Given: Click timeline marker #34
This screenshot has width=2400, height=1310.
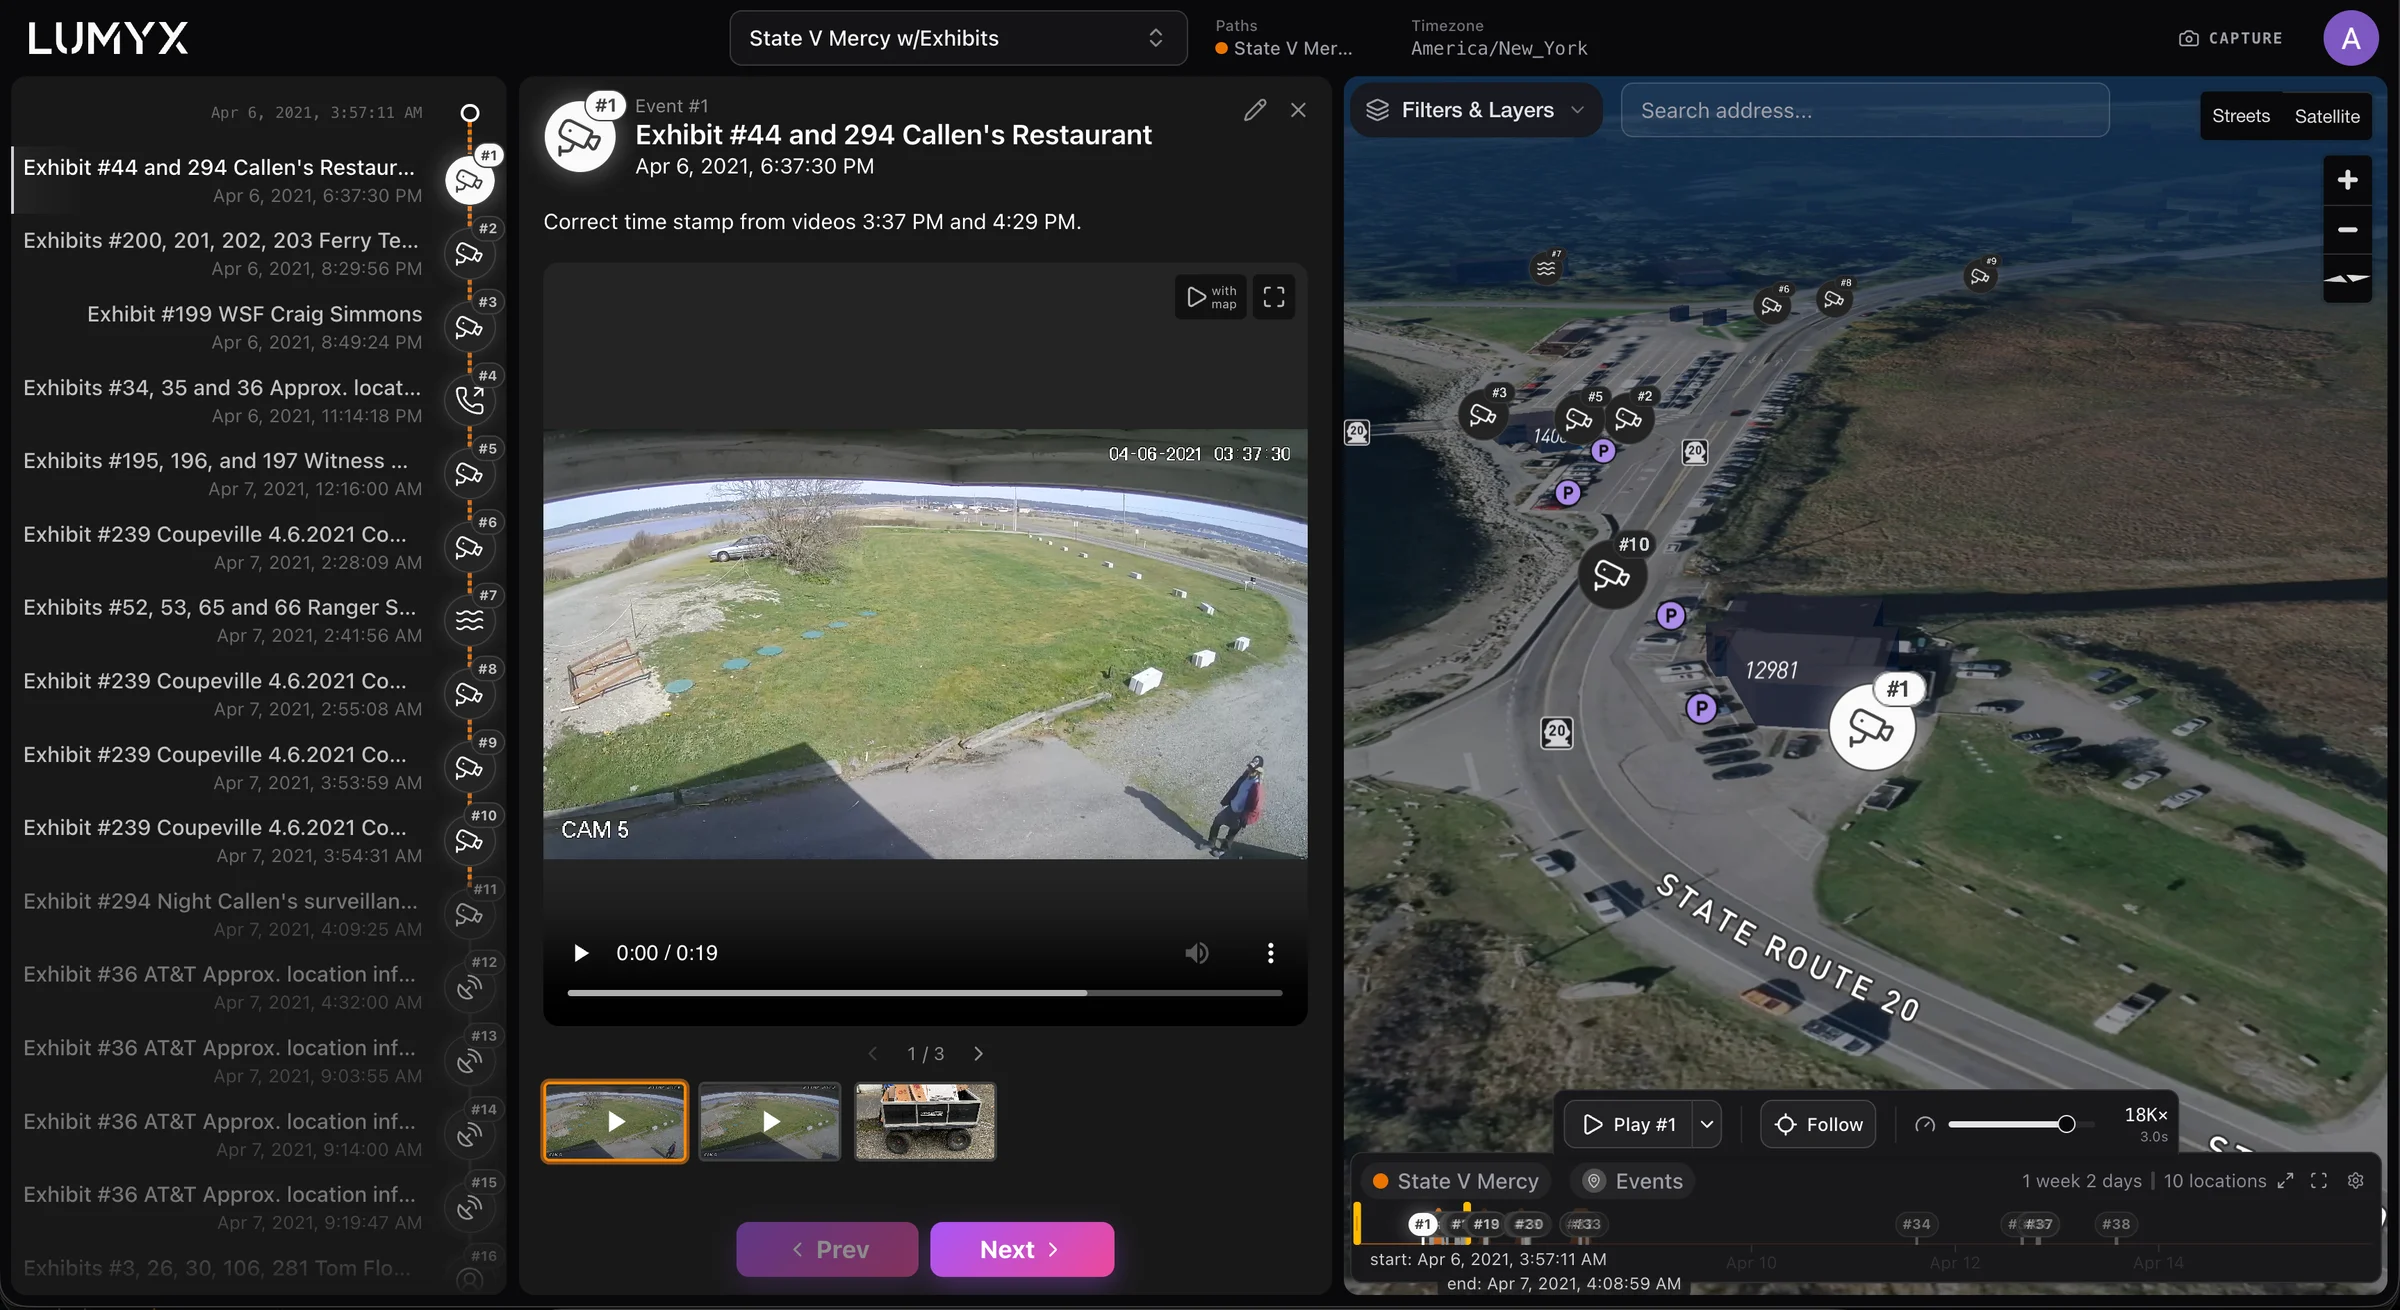Looking at the screenshot, I should (x=1916, y=1224).
